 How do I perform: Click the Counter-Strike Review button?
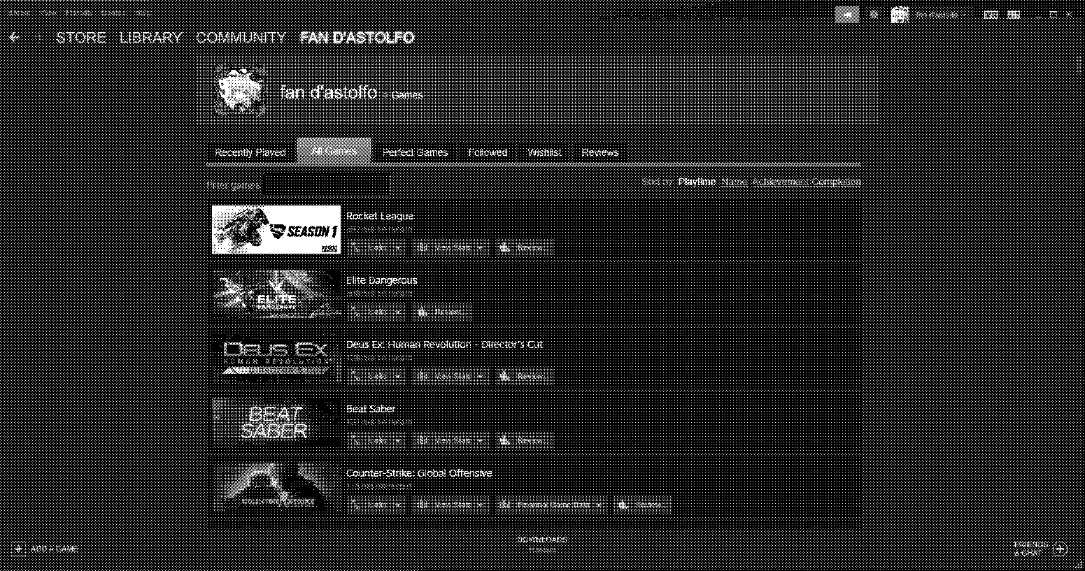[641, 505]
